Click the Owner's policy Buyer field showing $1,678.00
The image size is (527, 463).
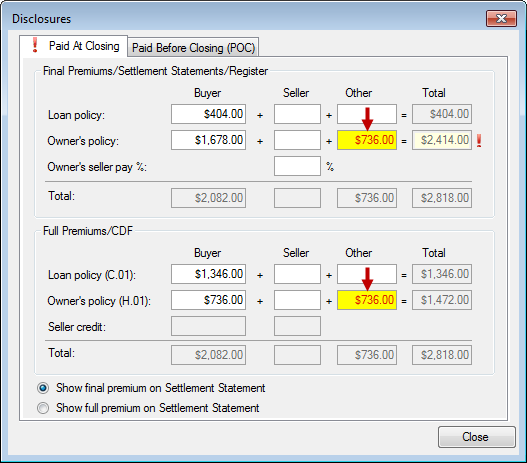(x=208, y=140)
